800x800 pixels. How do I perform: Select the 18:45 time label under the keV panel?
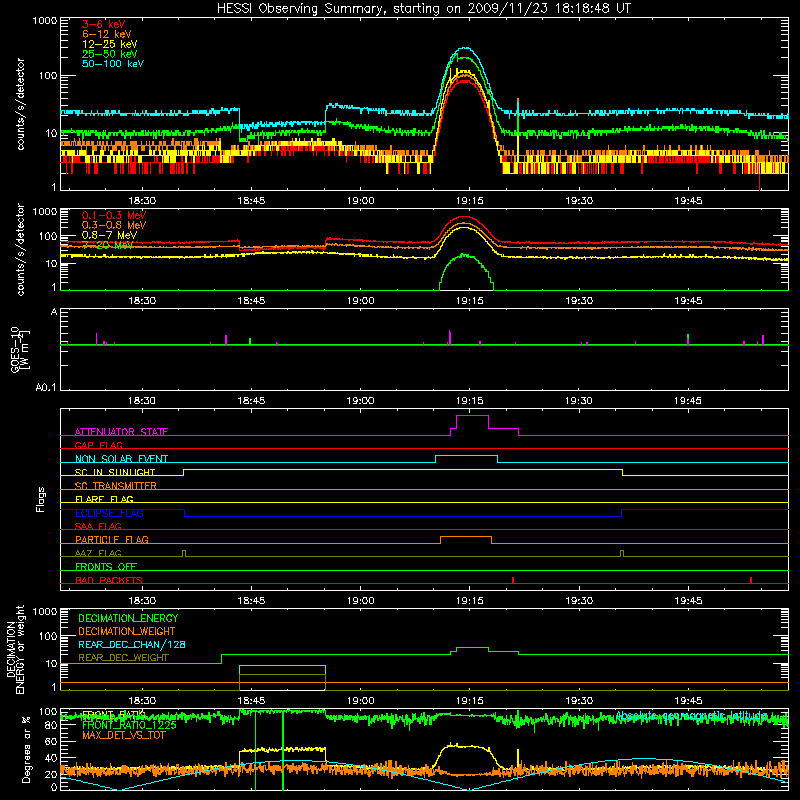click(251, 201)
